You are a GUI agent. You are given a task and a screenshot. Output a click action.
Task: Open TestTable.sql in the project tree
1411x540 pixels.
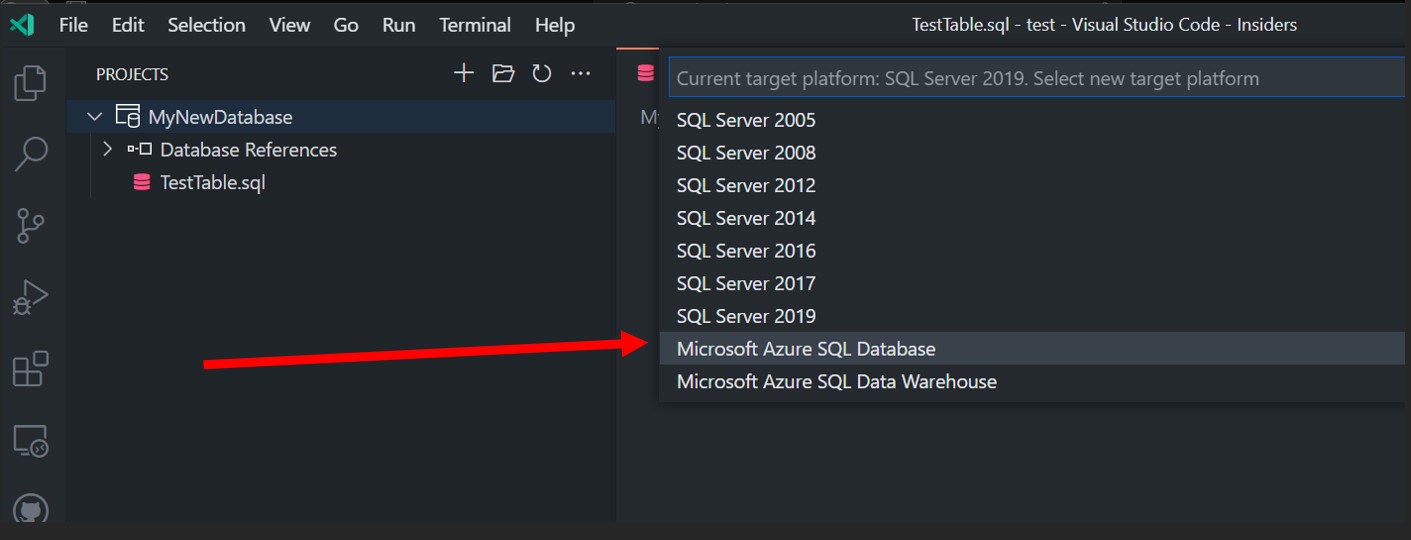tap(212, 183)
